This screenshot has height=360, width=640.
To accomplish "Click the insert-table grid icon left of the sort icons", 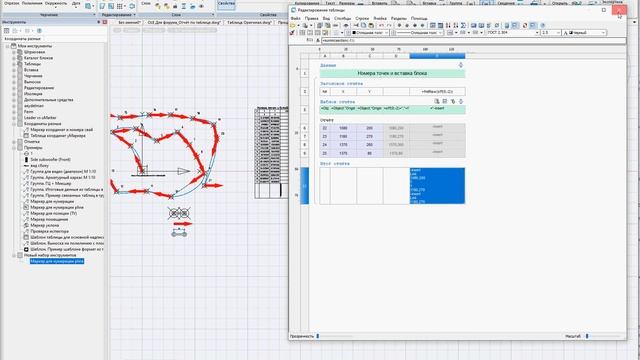I will point(440,25).
